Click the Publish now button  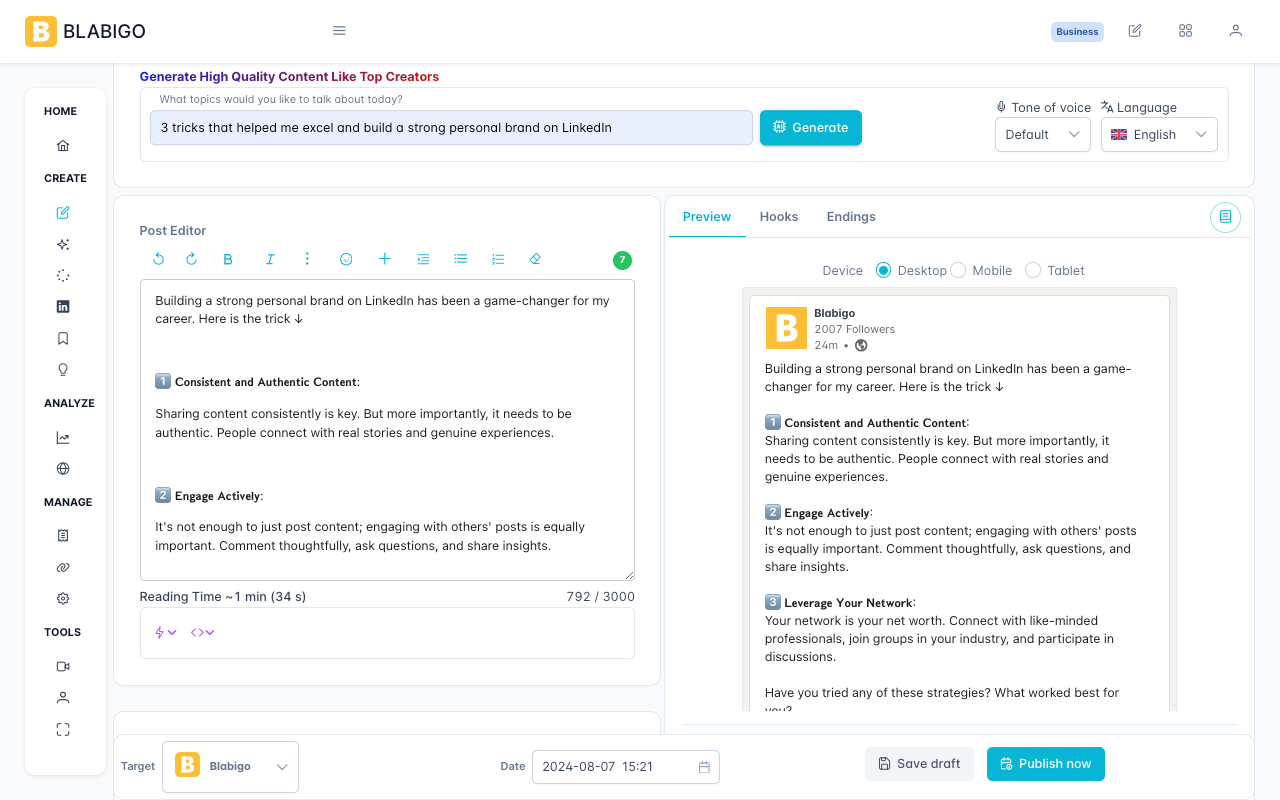(x=1046, y=764)
